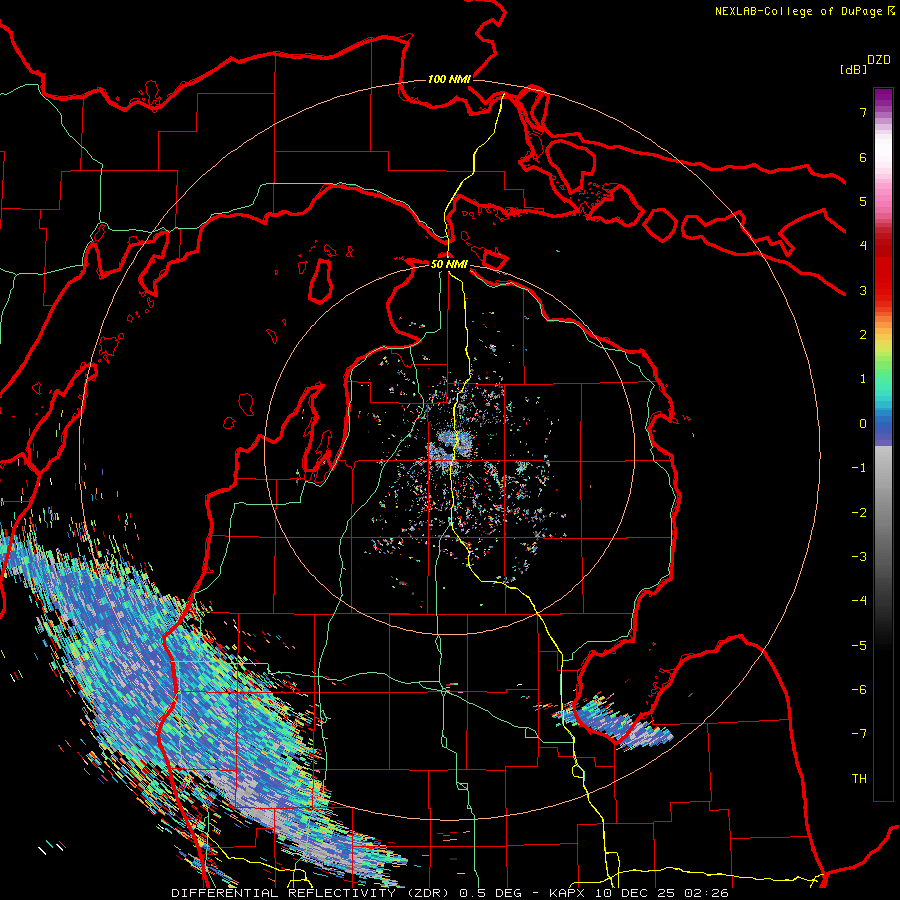Click the 7 value on color scale
Screen dimensions: 900x900
863,112
